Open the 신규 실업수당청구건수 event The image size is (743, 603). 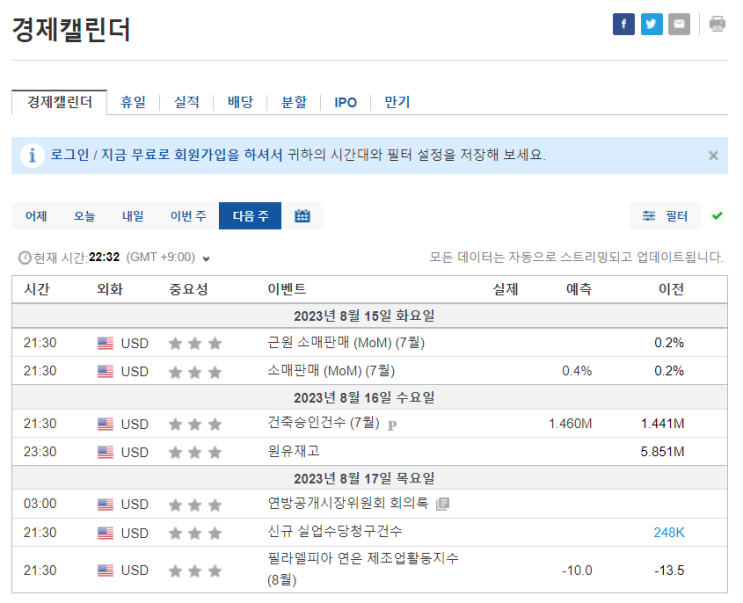click(x=335, y=531)
